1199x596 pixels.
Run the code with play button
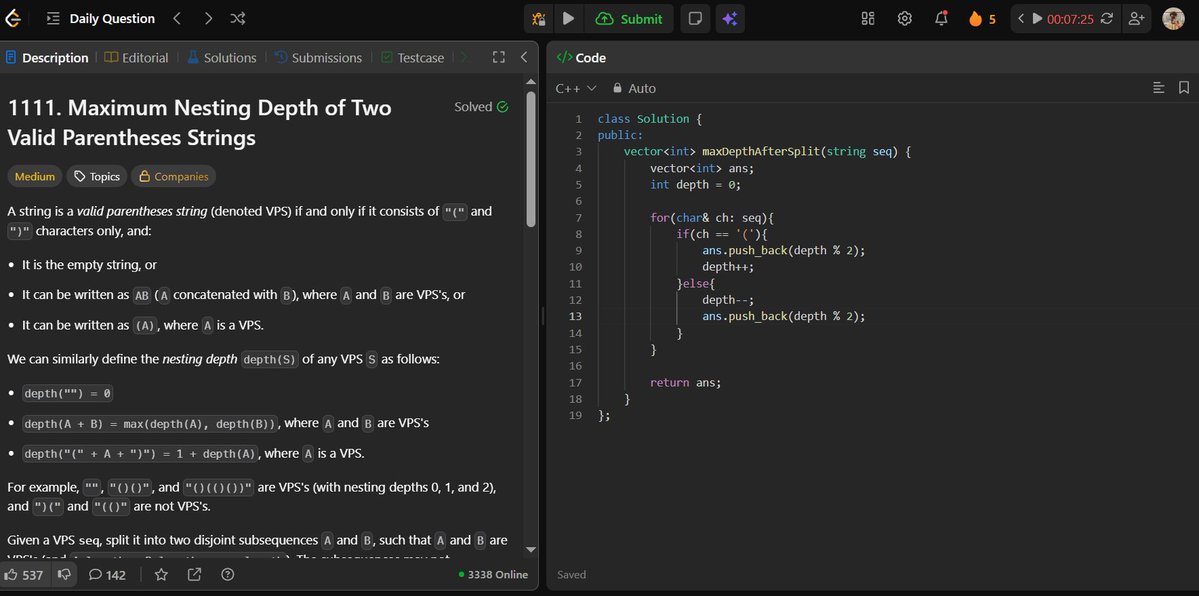(568, 19)
